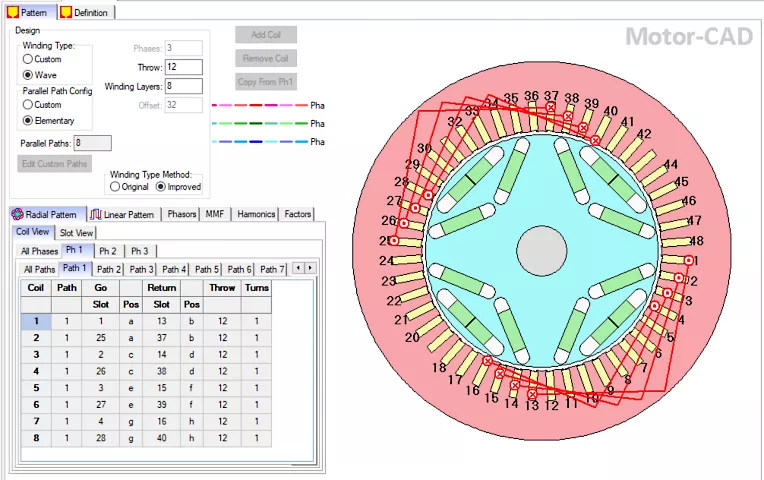Select Original winding type method
764x480 pixels.
pos(116,186)
